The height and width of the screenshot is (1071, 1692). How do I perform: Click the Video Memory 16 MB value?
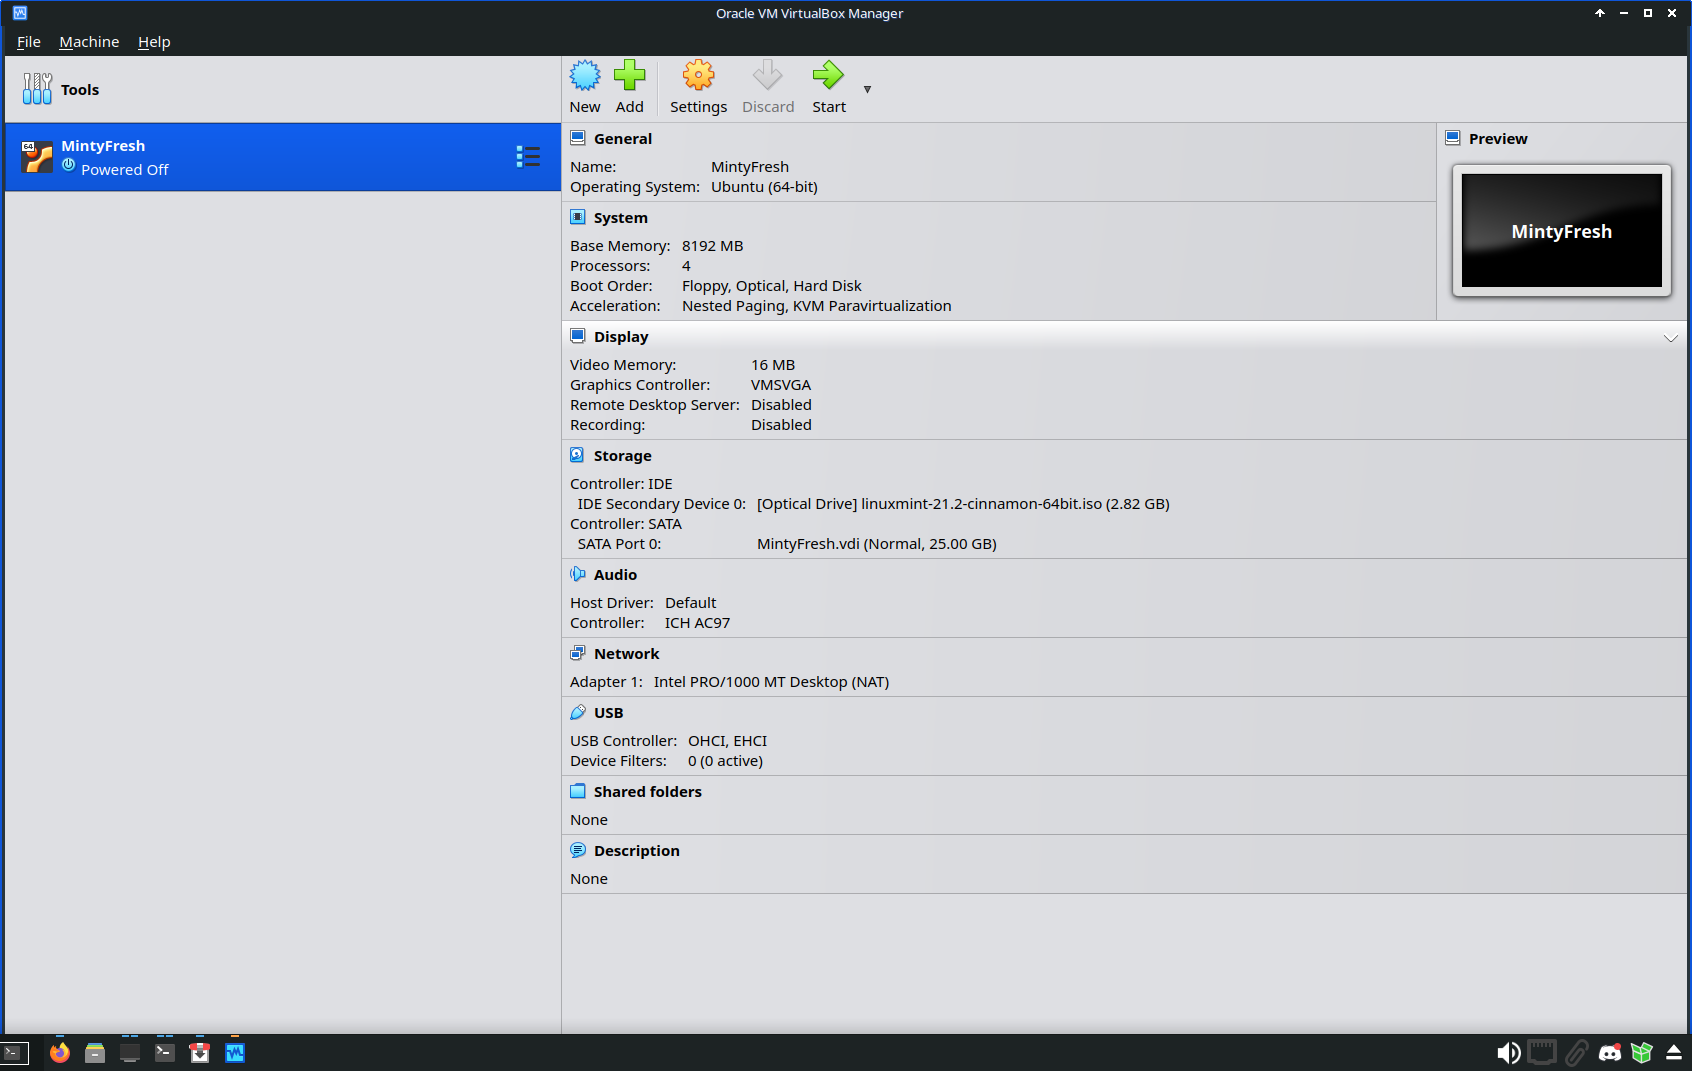coord(773,365)
